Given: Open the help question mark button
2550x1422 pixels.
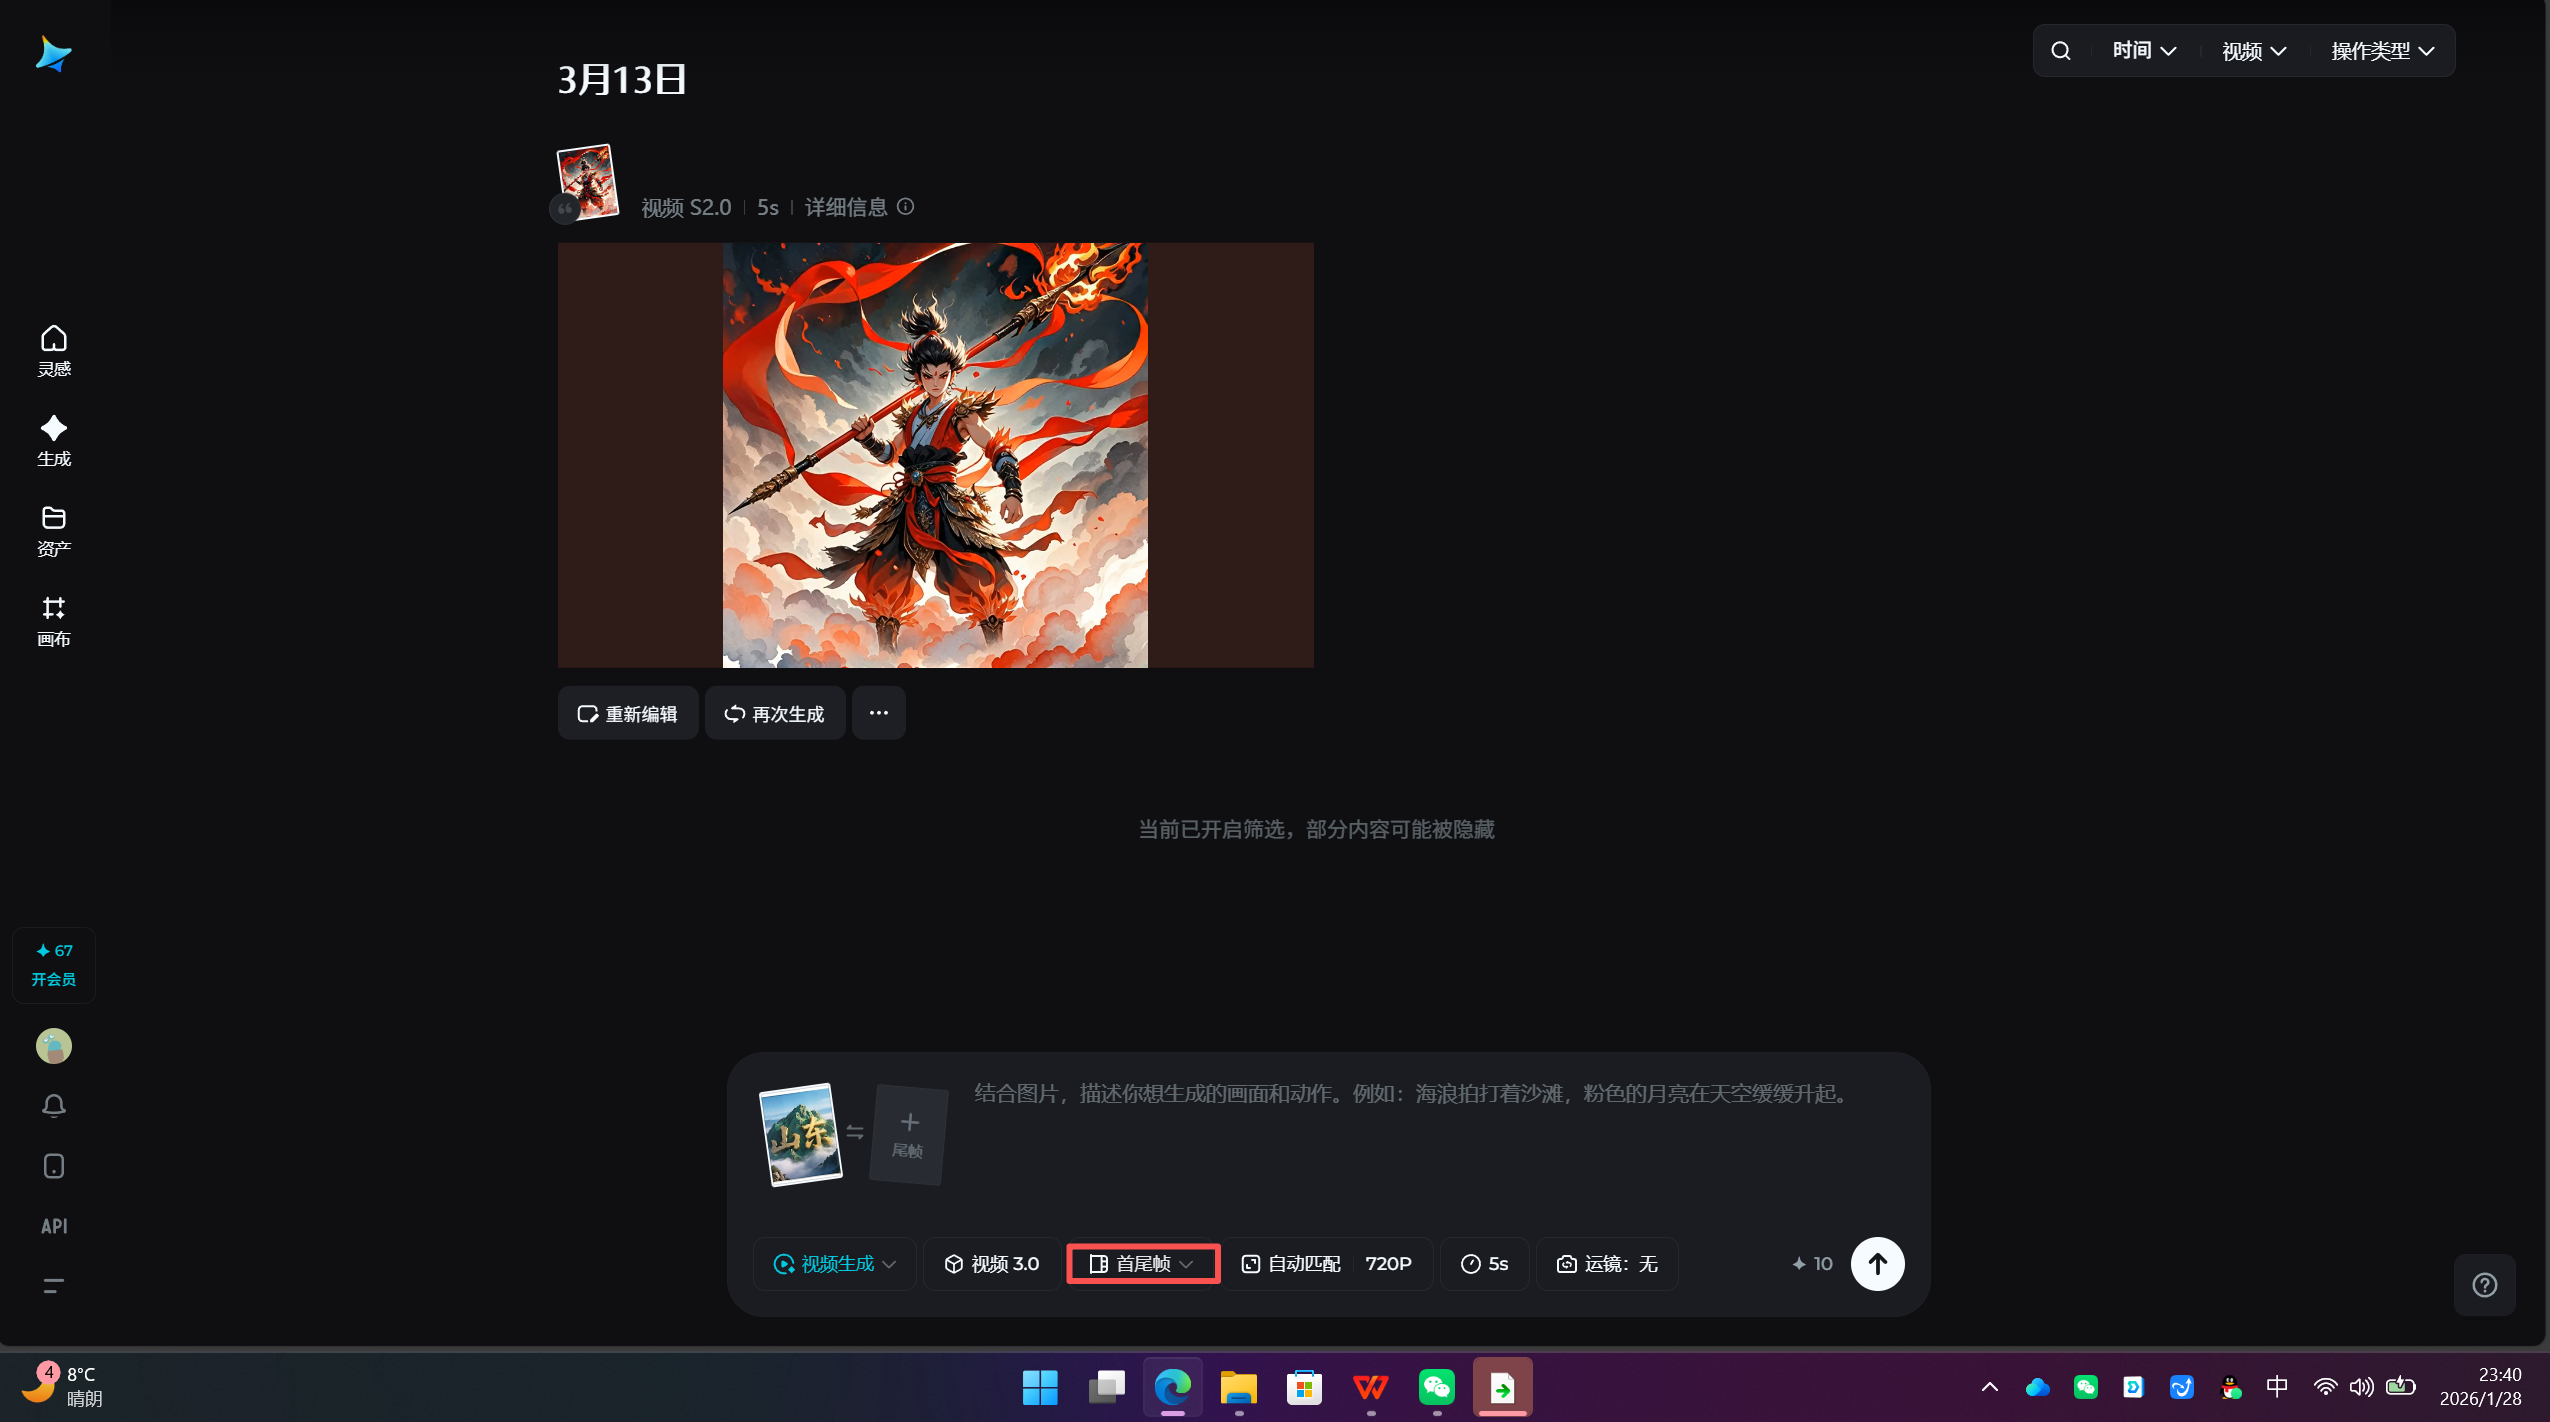Looking at the screenshot, I should (x=2484, y=1285).
